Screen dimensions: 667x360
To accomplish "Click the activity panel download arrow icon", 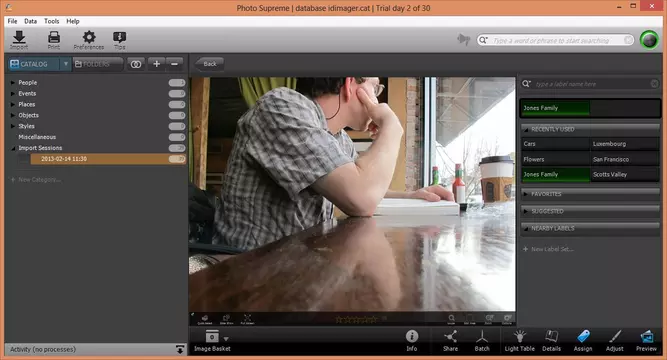I will 180,349.
